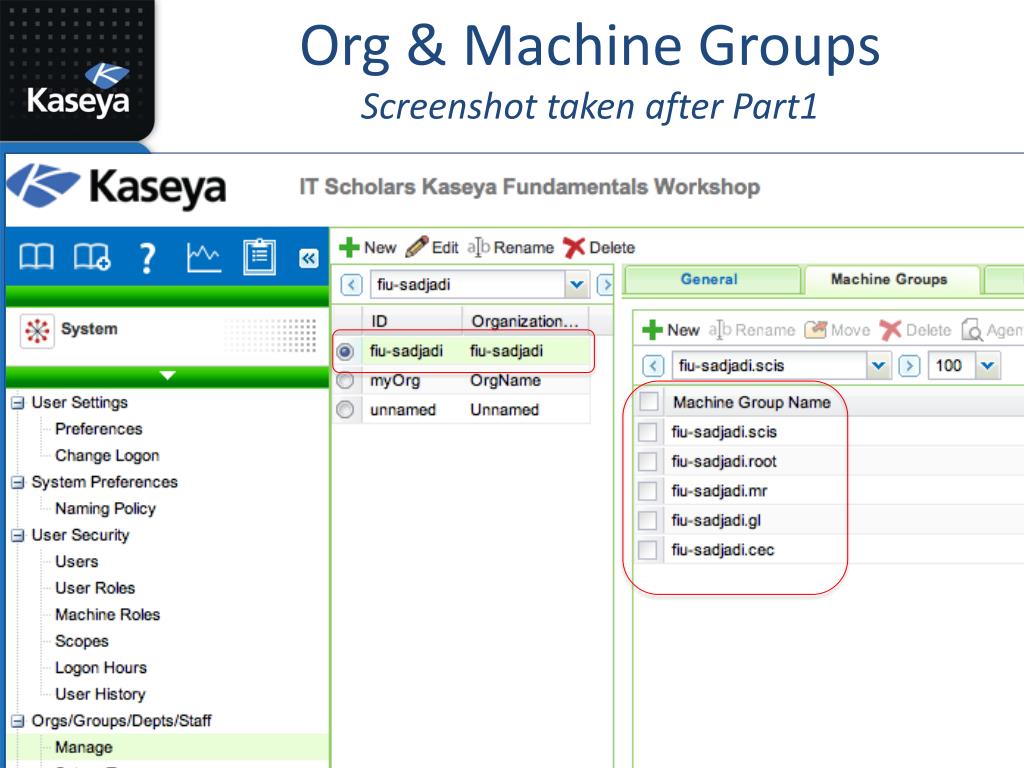Collapse the User Security tree node
Screen dimensions: 1024x768
point(18,536)
